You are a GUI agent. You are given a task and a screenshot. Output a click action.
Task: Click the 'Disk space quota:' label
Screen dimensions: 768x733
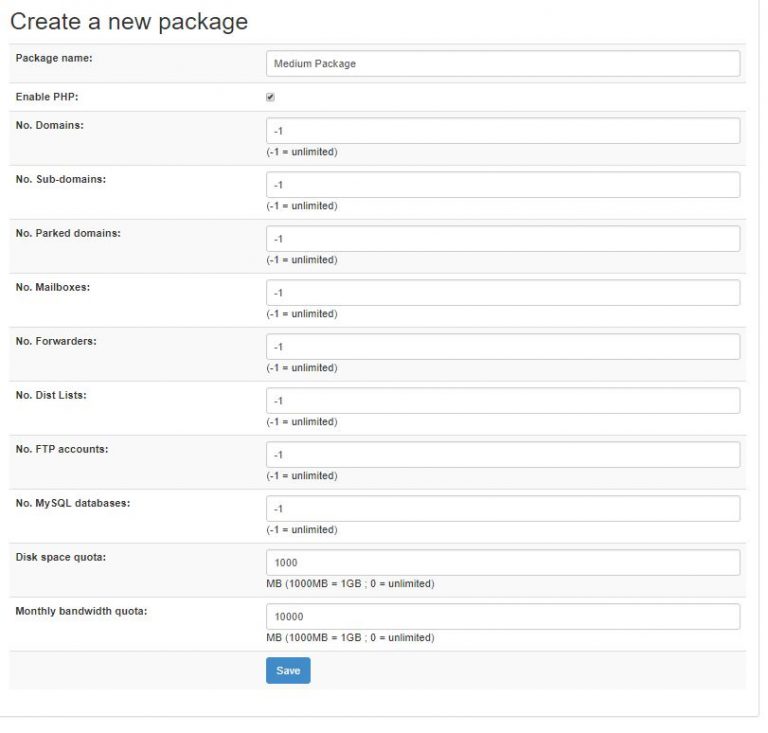tap(60, 557)
